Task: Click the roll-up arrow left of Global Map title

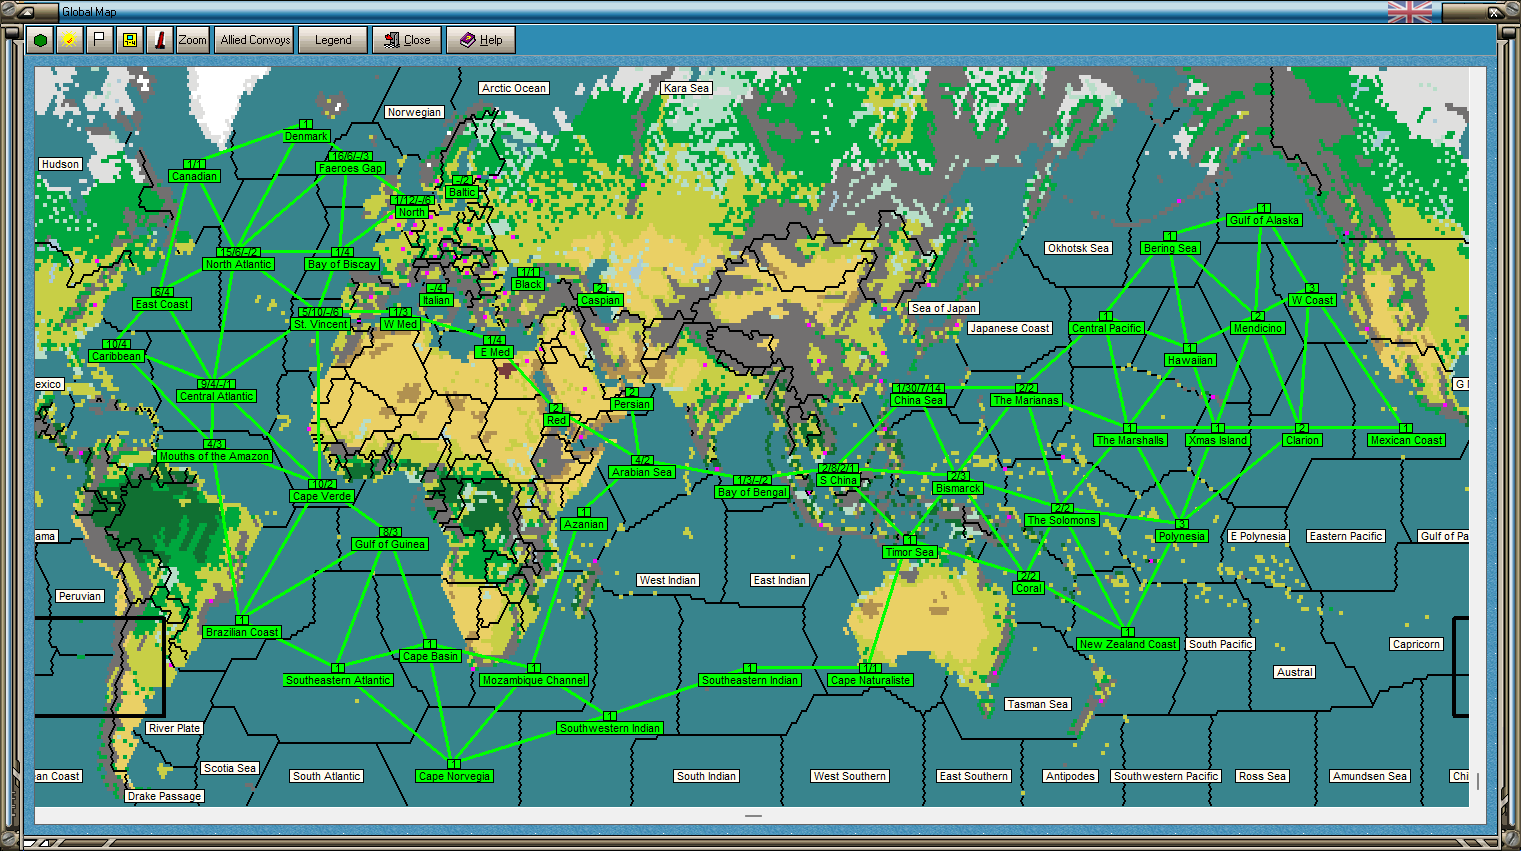Action: 27,12
